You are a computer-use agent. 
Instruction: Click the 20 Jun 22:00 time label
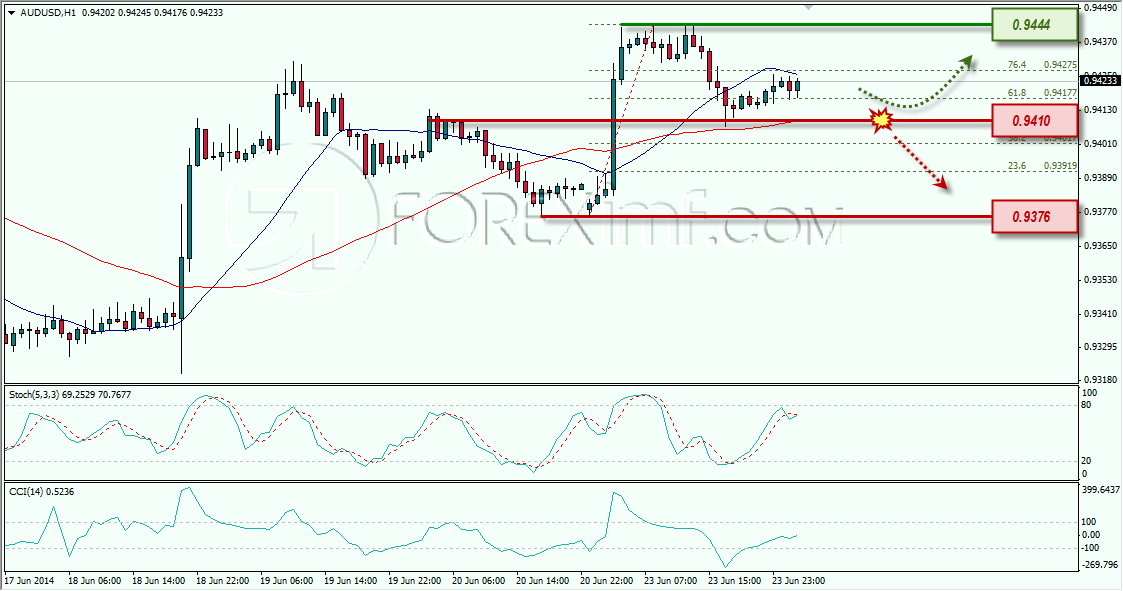(607, 580)
